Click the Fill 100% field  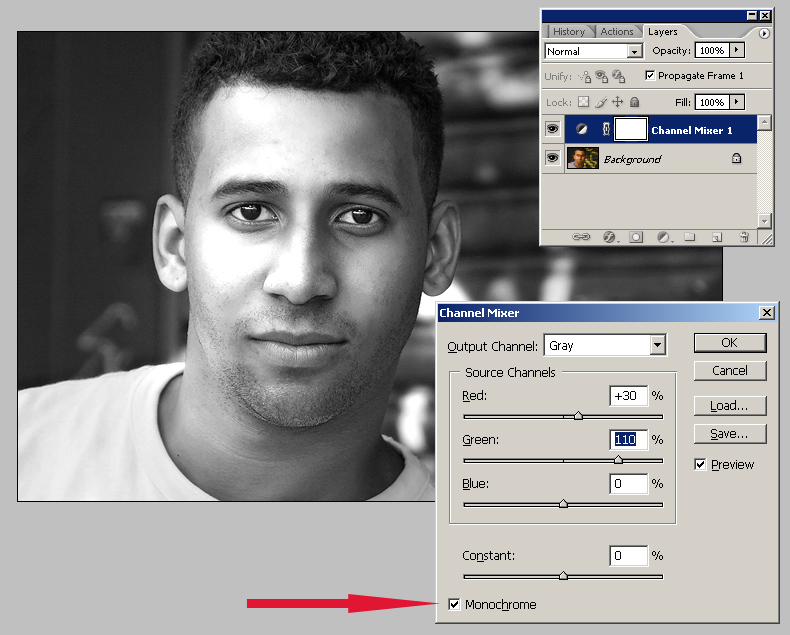(x=712, y=102)
